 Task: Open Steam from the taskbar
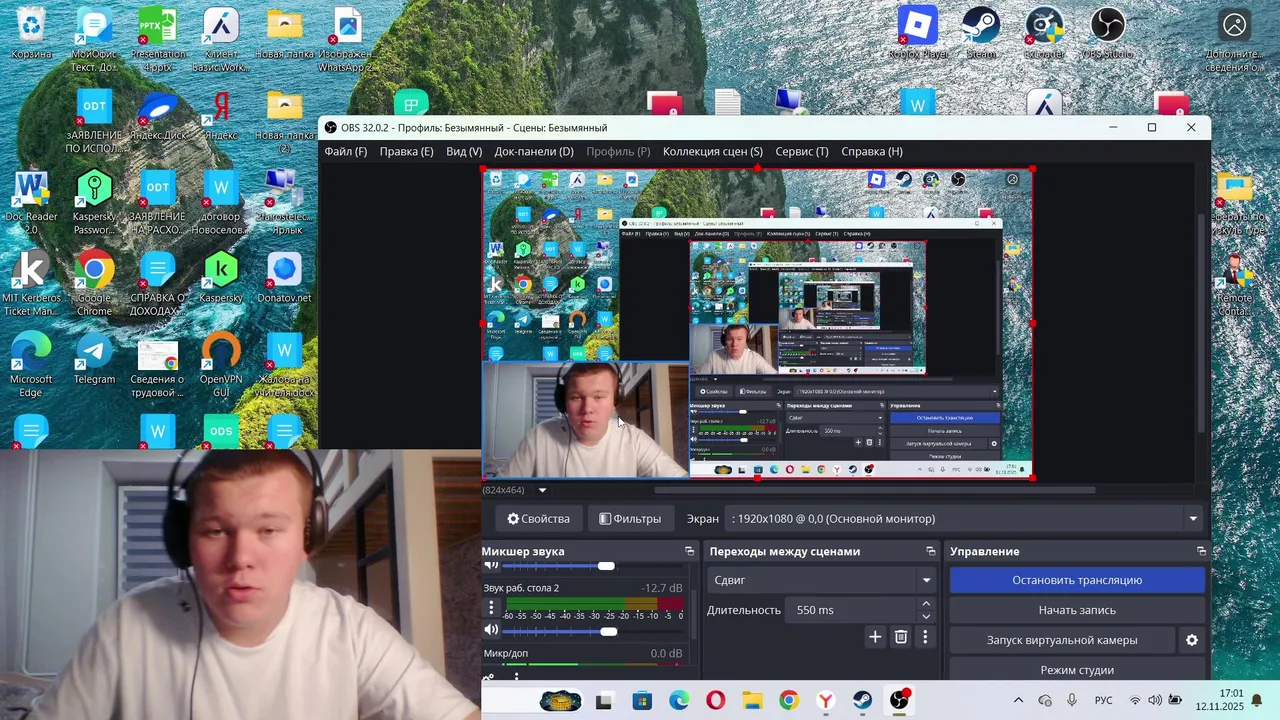pos(862,700)
